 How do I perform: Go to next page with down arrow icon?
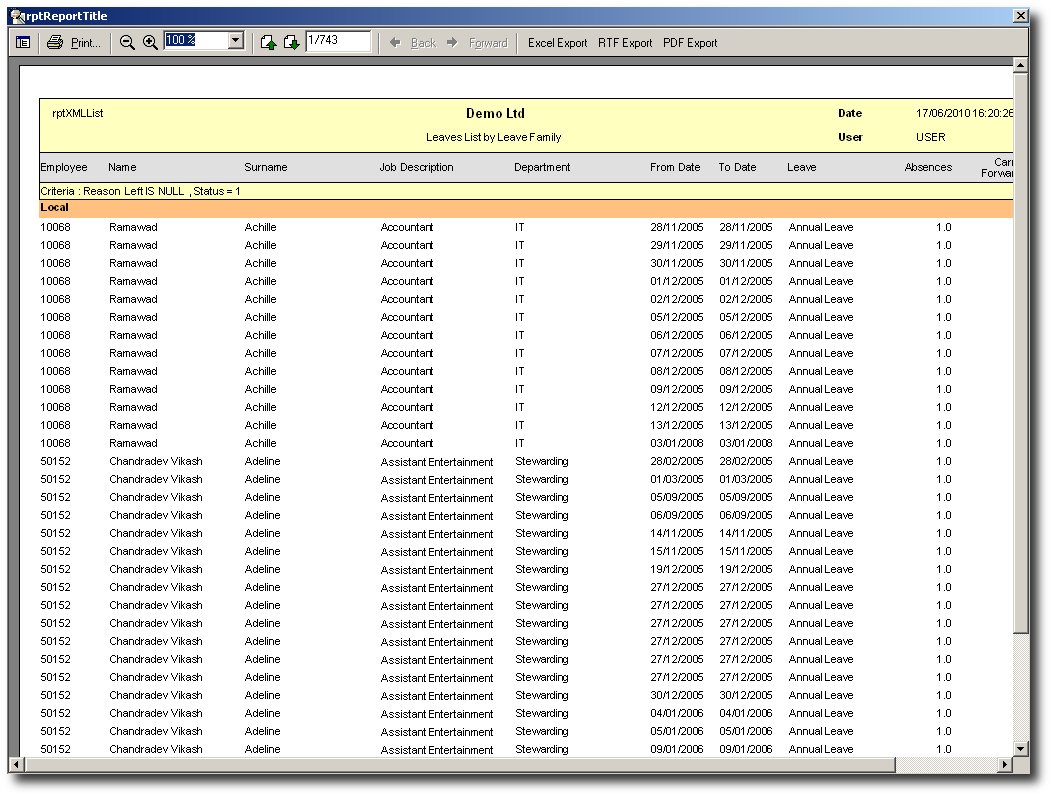(290, 43)
